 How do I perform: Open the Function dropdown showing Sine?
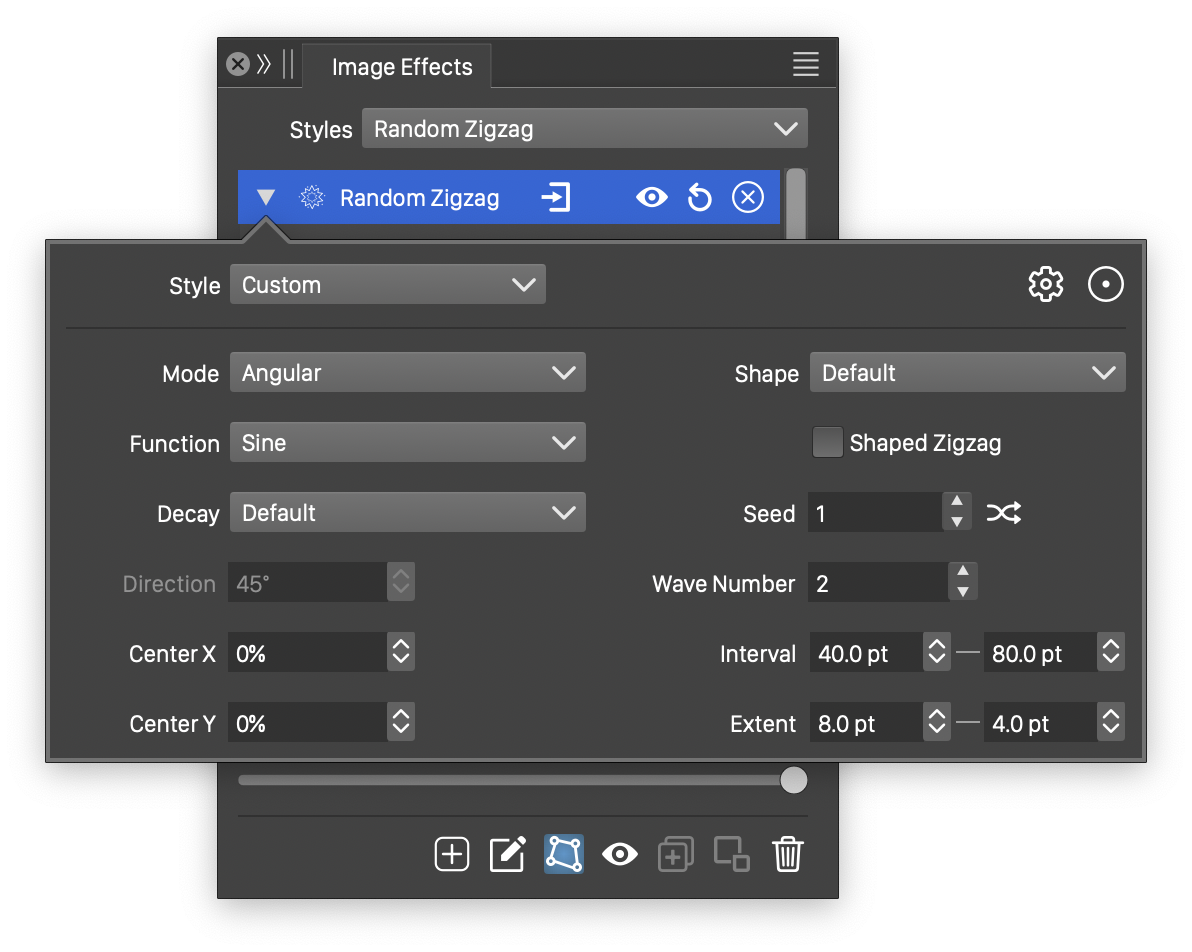coord(408,443)
